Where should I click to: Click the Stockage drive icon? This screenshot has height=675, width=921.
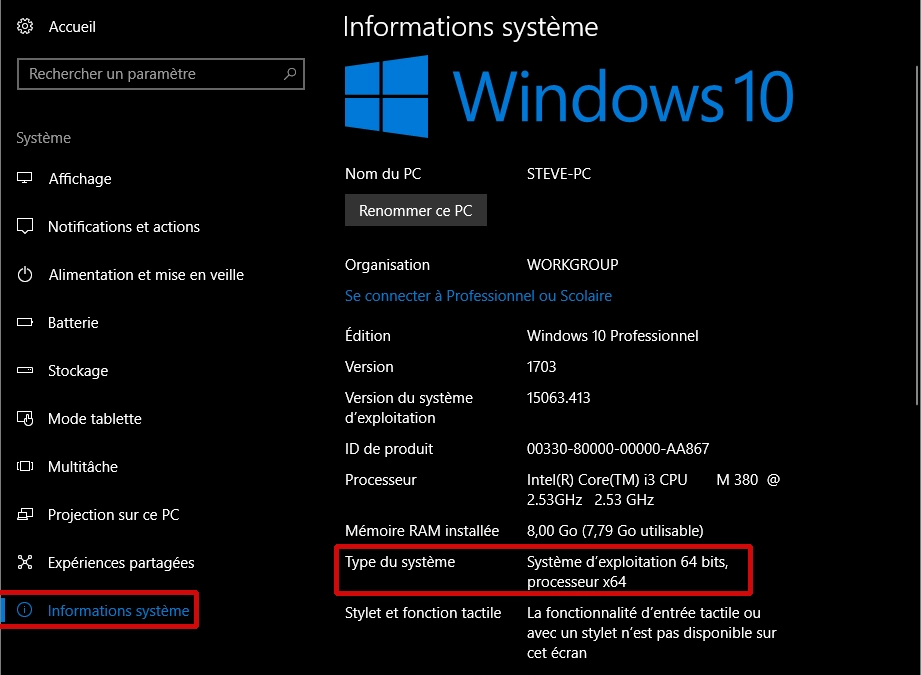click(26, 371)
